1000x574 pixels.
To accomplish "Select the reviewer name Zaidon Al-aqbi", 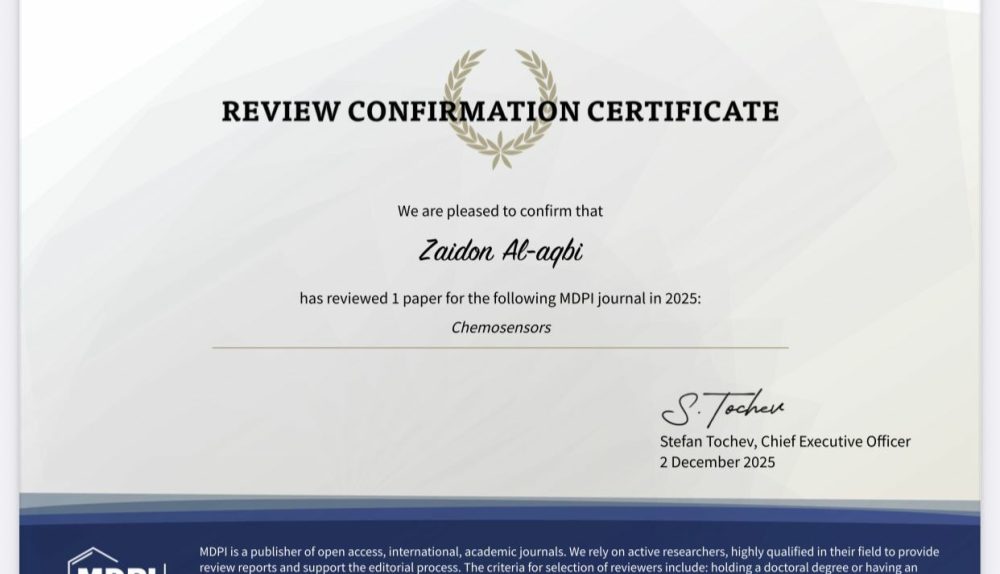I will (x=500, y=251).
